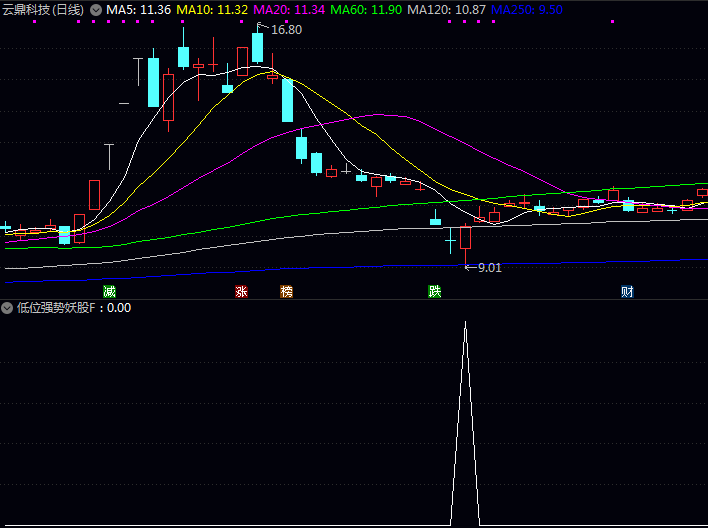This screenshot has height=528, width=708.
Task: Select the MA20: 11.34 label
Action: pyautogui.click(x=289, y=9)
